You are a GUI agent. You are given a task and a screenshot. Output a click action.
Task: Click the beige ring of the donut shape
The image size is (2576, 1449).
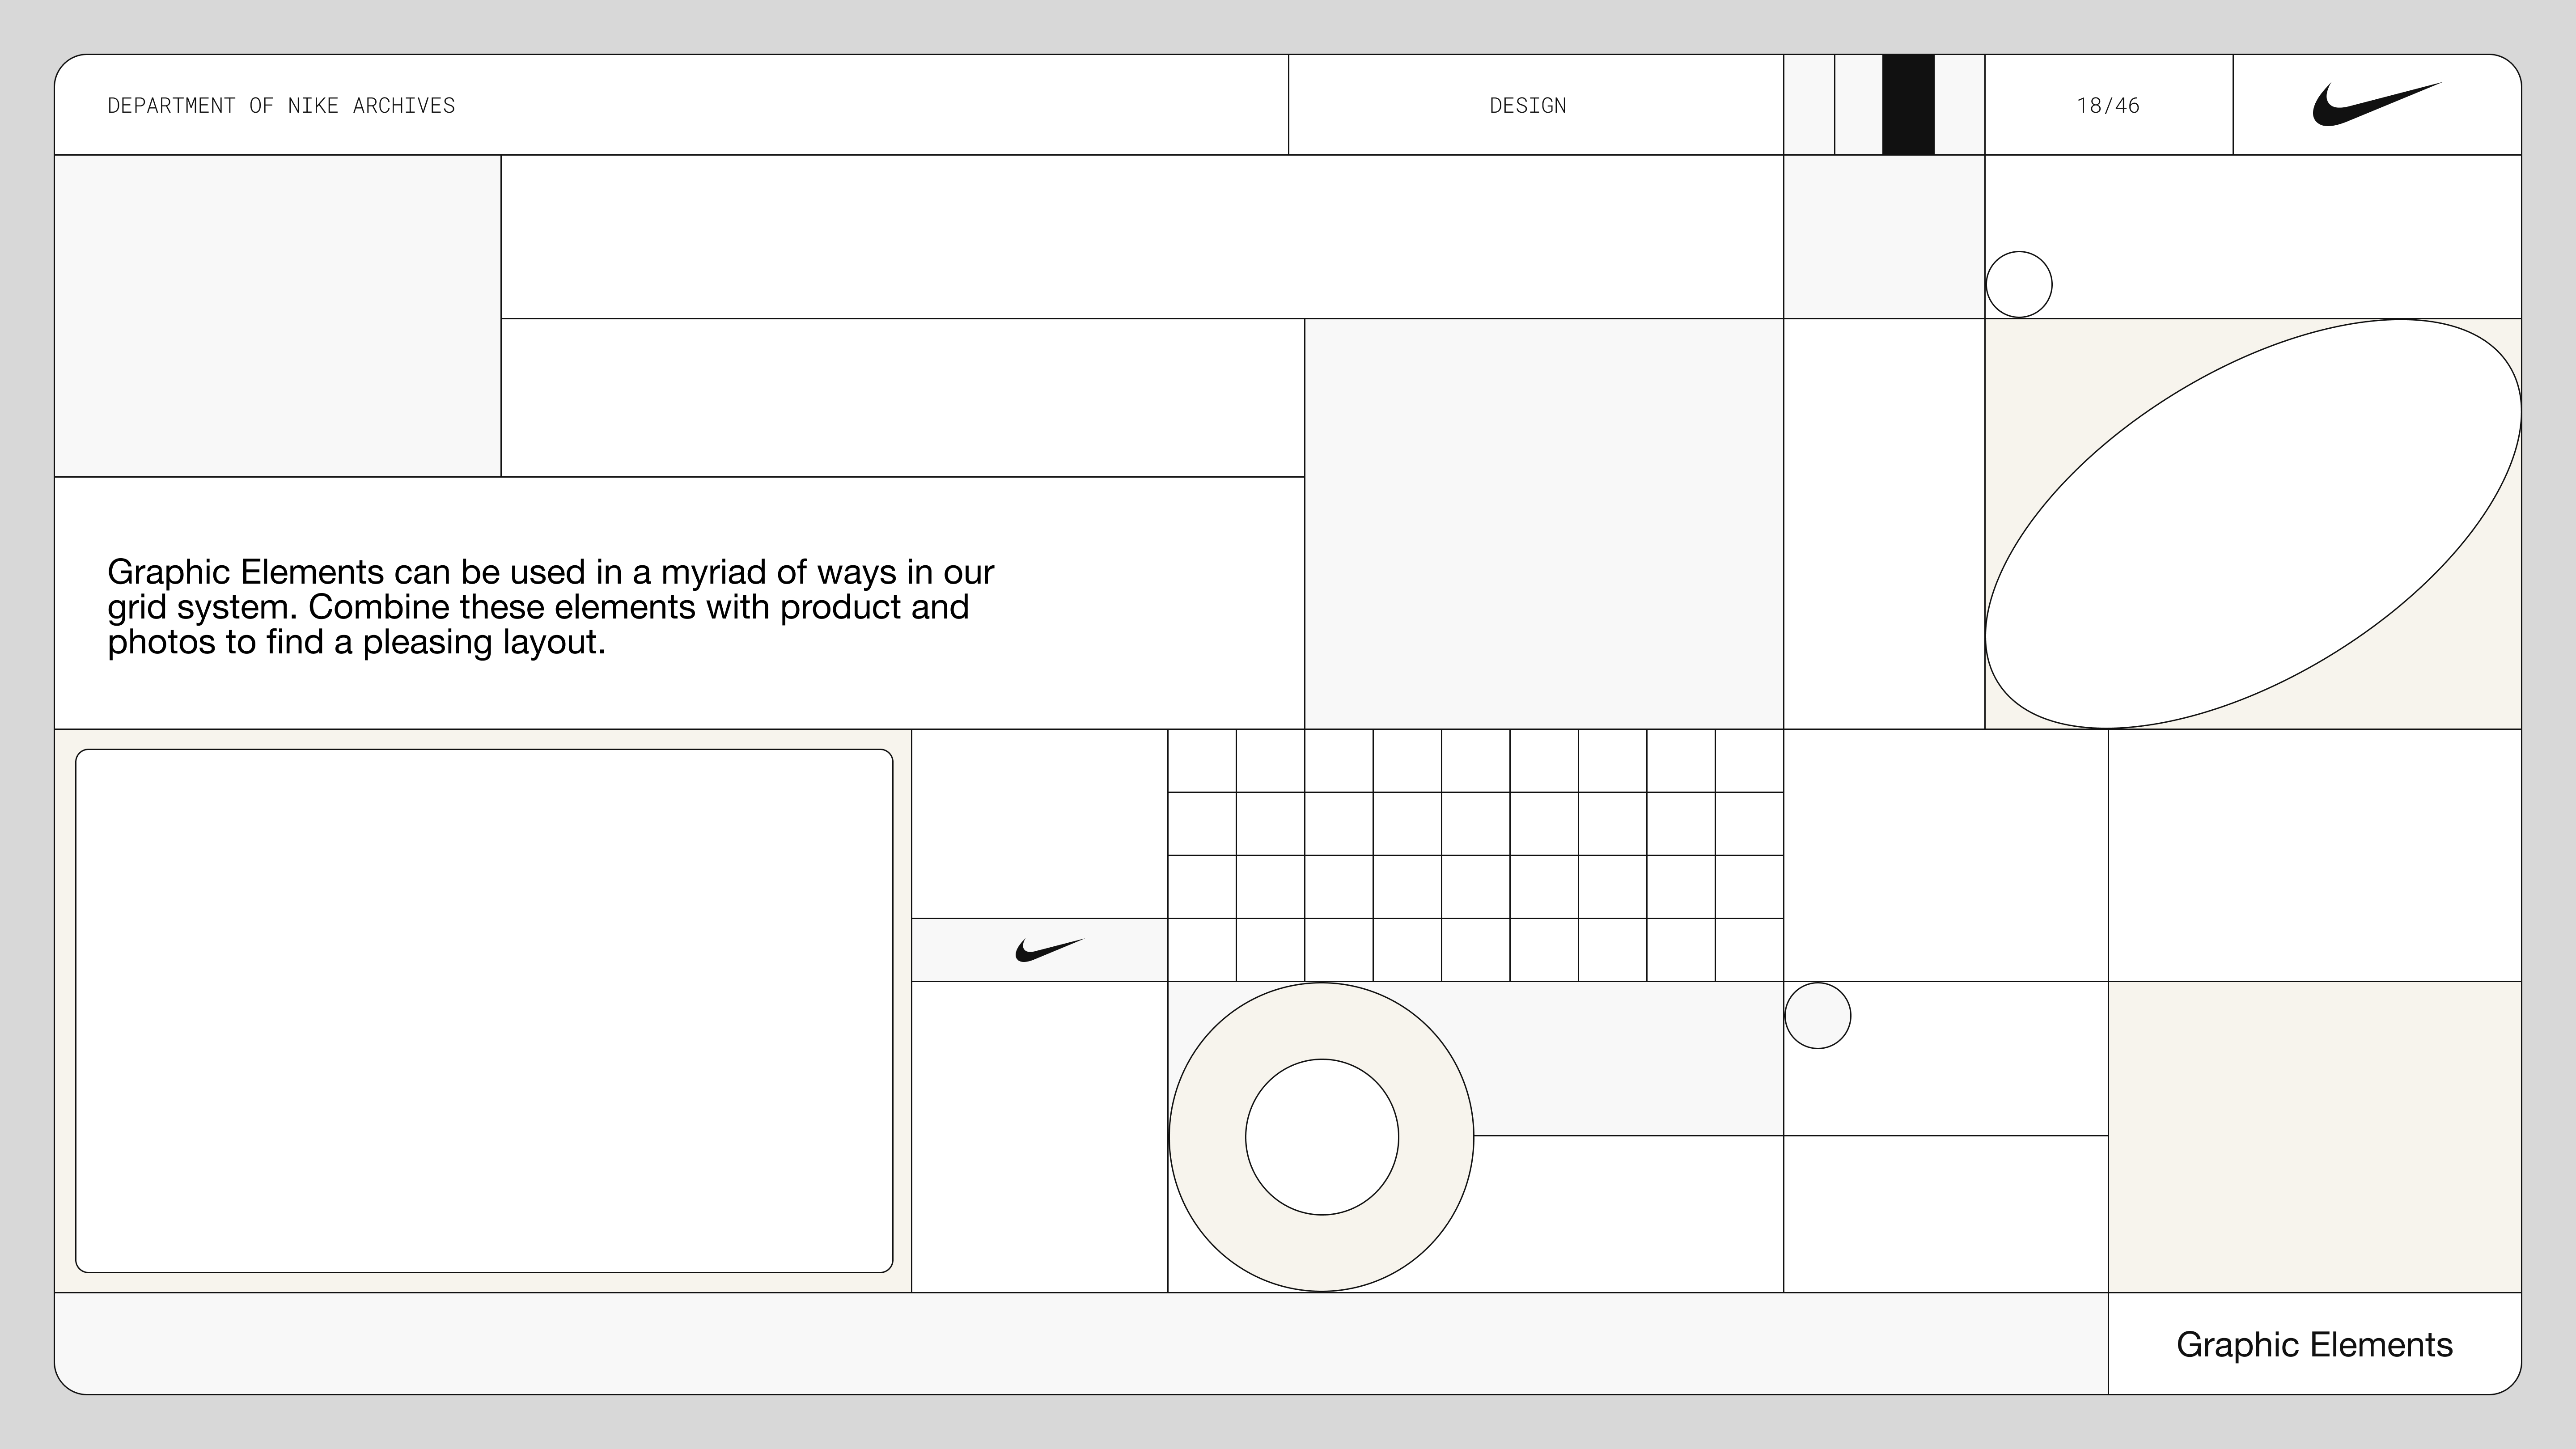[x=1208, y=1137]
